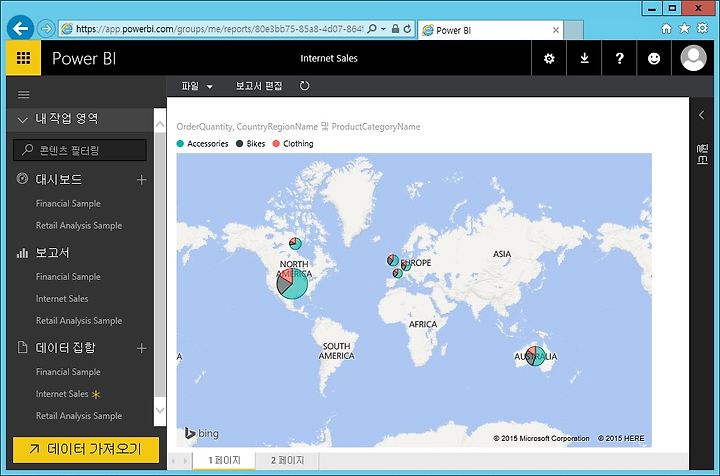
Task: Switch to 1 페이지 tab
Action: click(224, 460)
